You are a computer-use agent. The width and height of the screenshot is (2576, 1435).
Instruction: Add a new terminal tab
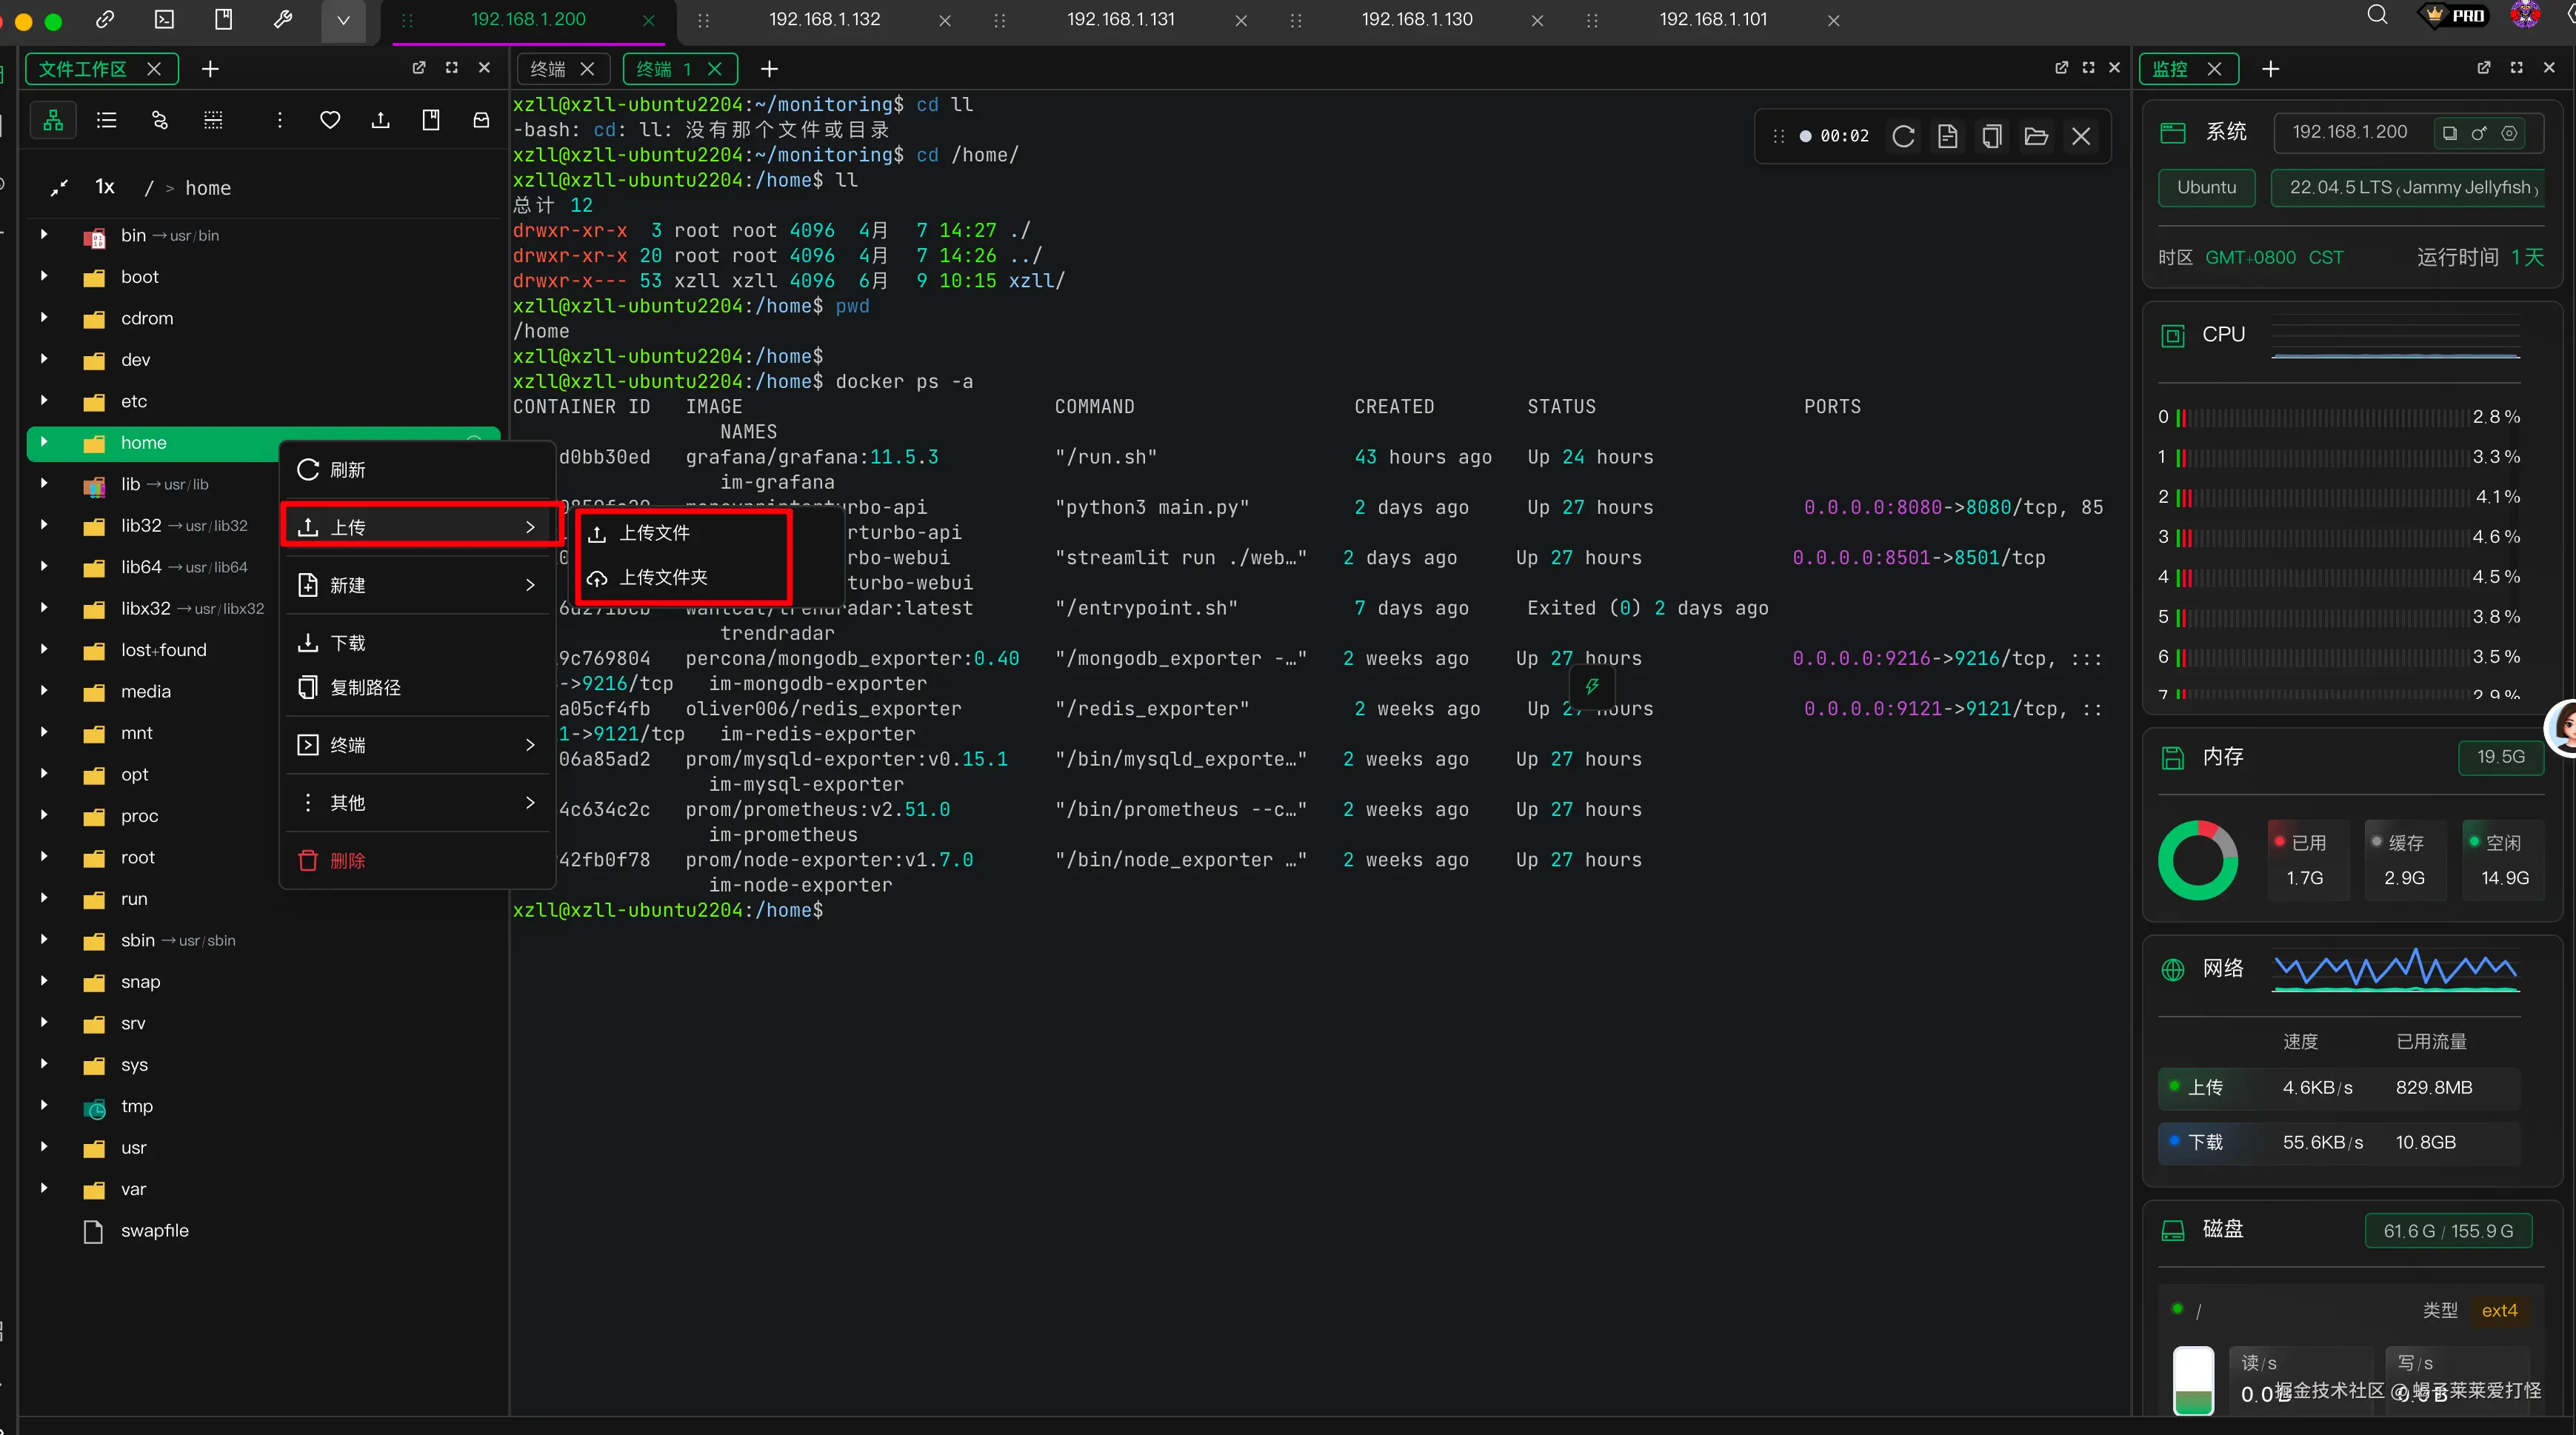(769, 69)
